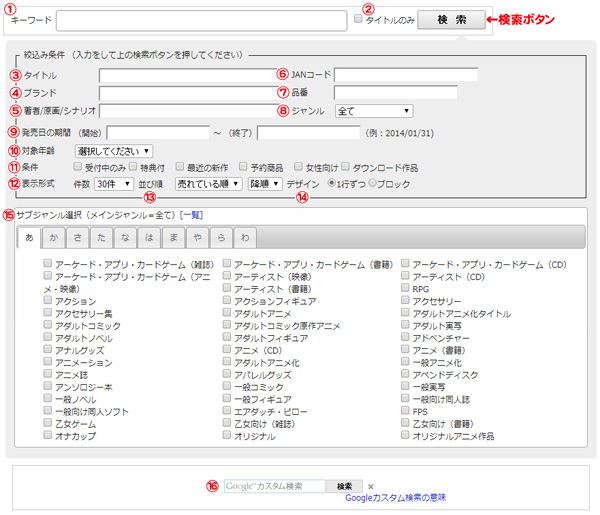Click the Google カスタム検索 input field
600x515 pixels.
click(x=274, y=486)
